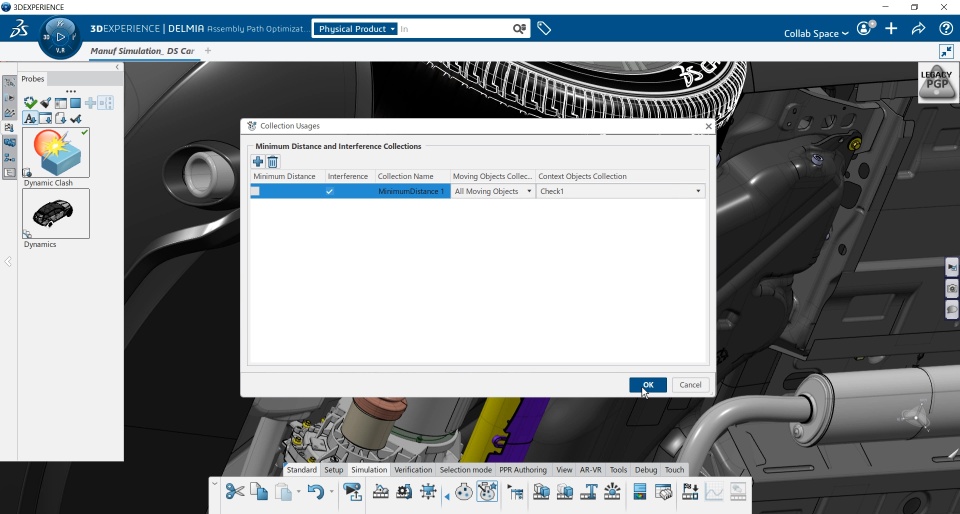960x514 pixels.
Task: Select the Manuf Simulation_ DS Car tab
Action: click(x=142, y=51)
